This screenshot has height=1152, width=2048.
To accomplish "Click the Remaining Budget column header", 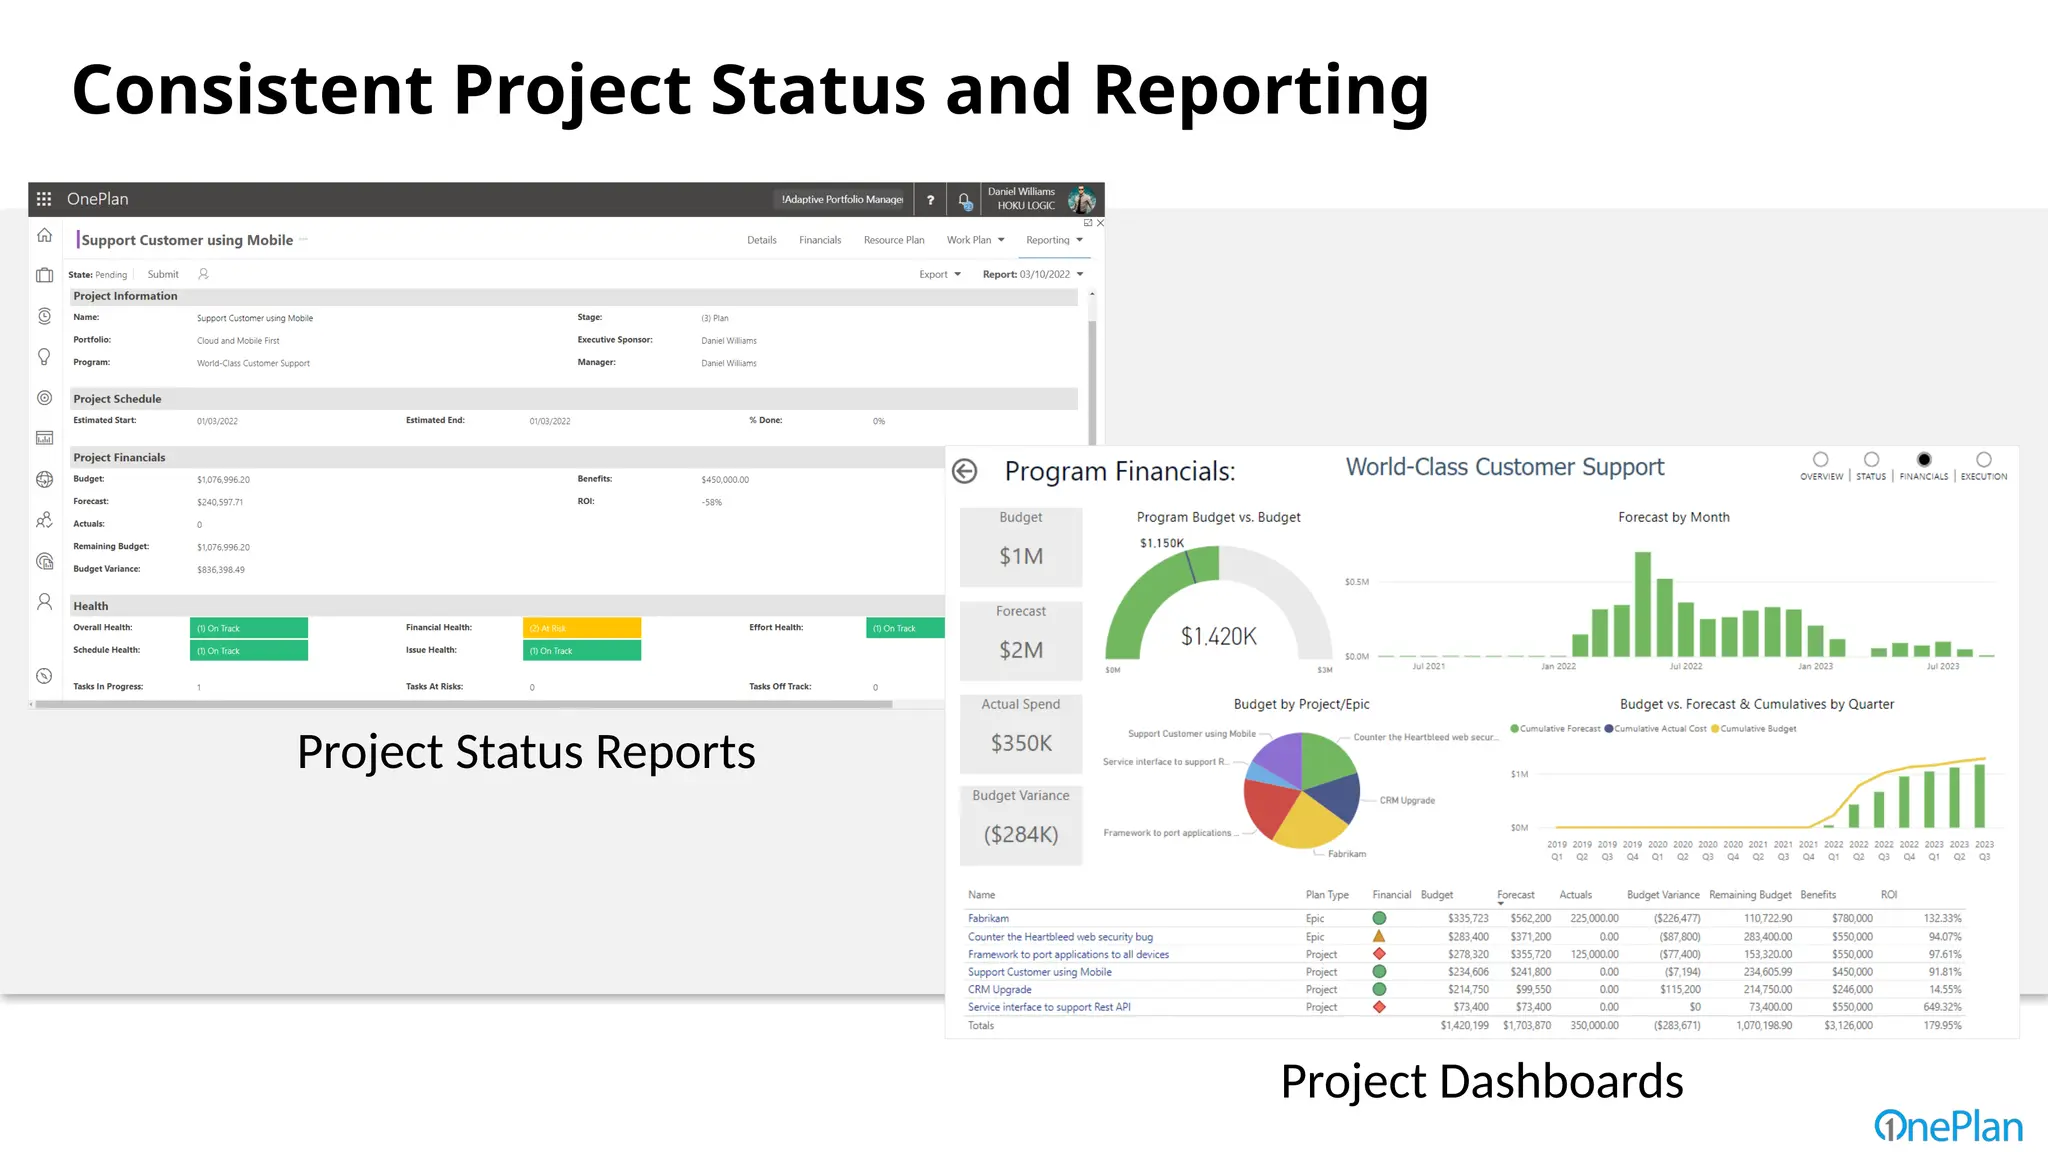I will (1750, 895).
